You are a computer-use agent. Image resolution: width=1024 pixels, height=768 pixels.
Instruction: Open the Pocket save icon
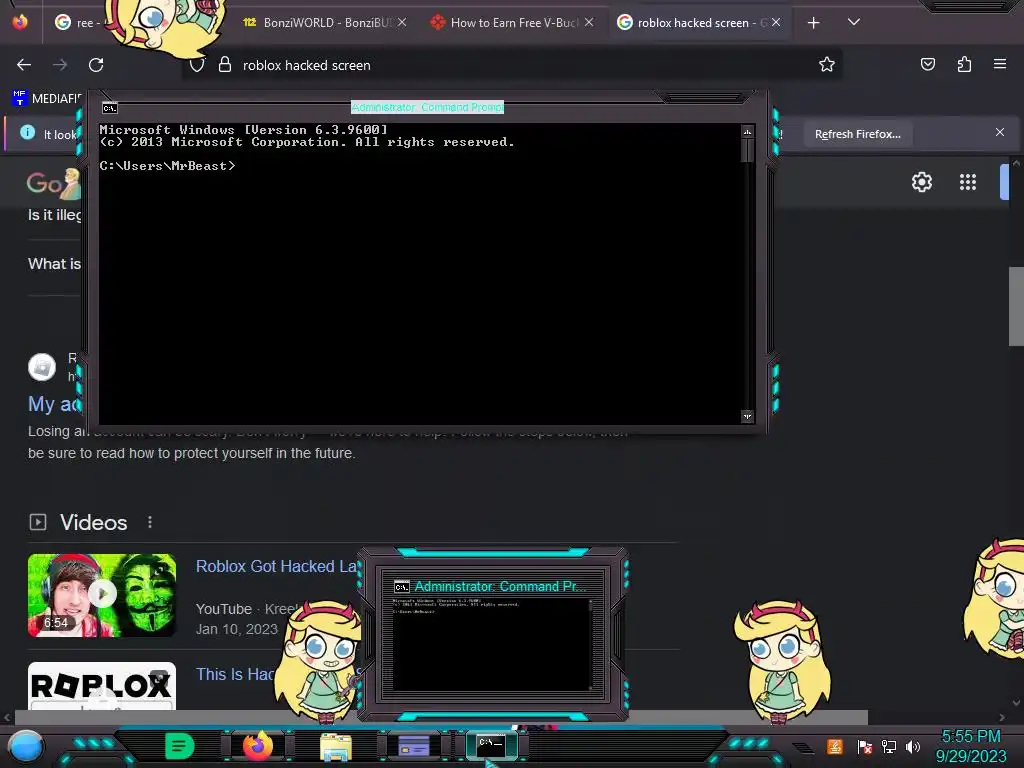(927, 64)
